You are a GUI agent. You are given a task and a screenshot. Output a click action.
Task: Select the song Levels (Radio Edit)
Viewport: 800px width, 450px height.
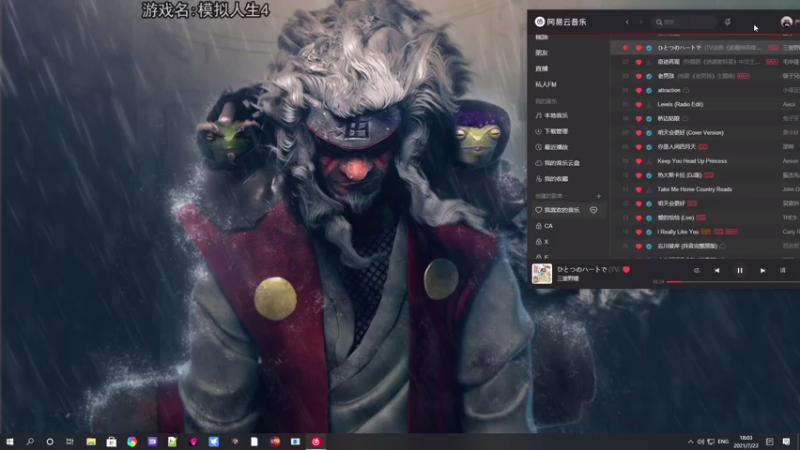680,104
